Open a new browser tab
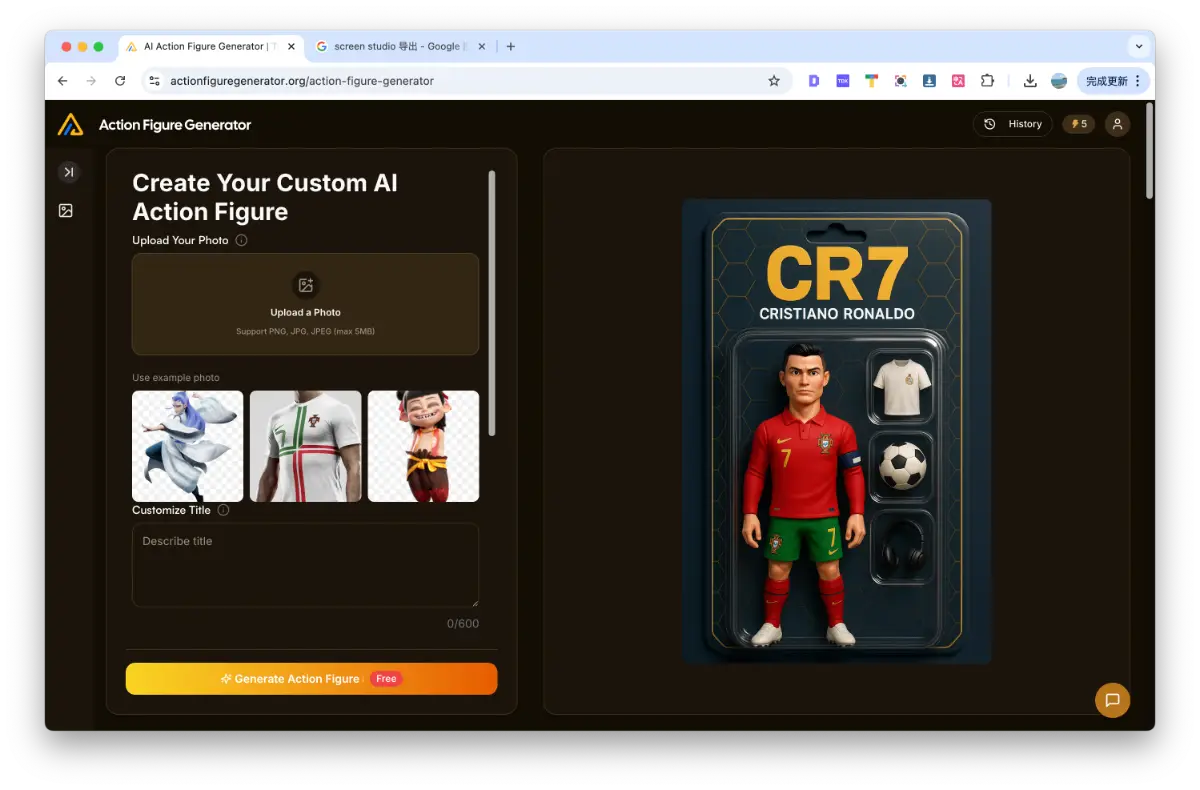Viewport: 1200px width, 790px height. pos(511,46)
